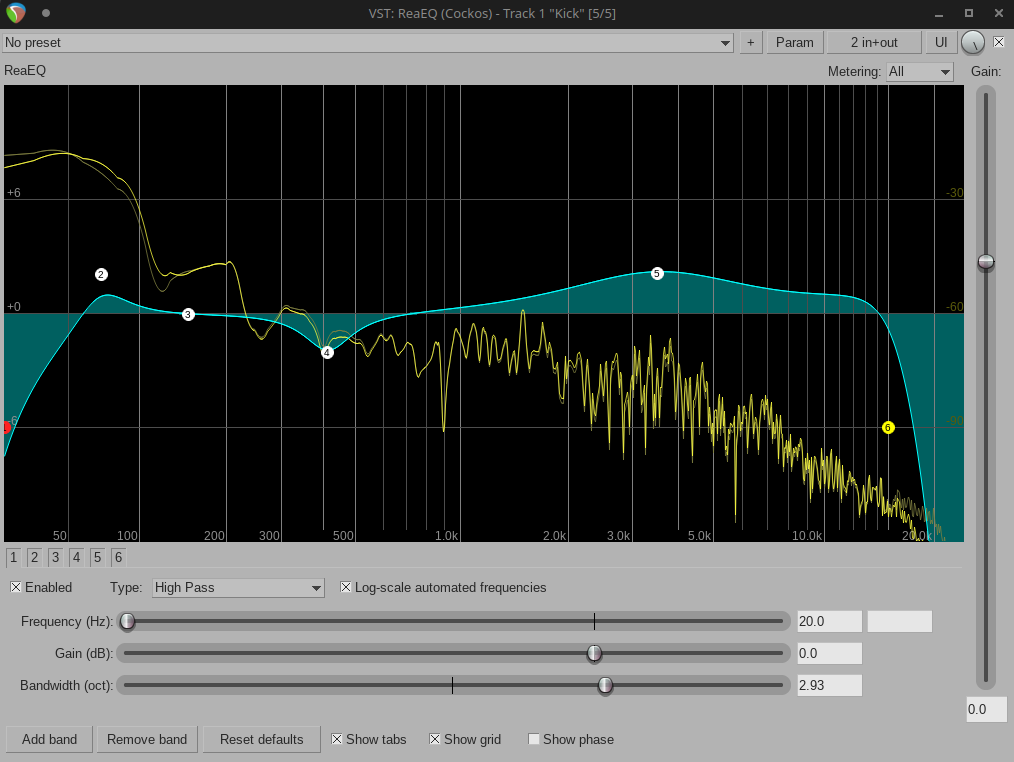Click the REAPER logo icon in title bar
1014x762 pixels.
pyautogui.click(x=16, y=13)
